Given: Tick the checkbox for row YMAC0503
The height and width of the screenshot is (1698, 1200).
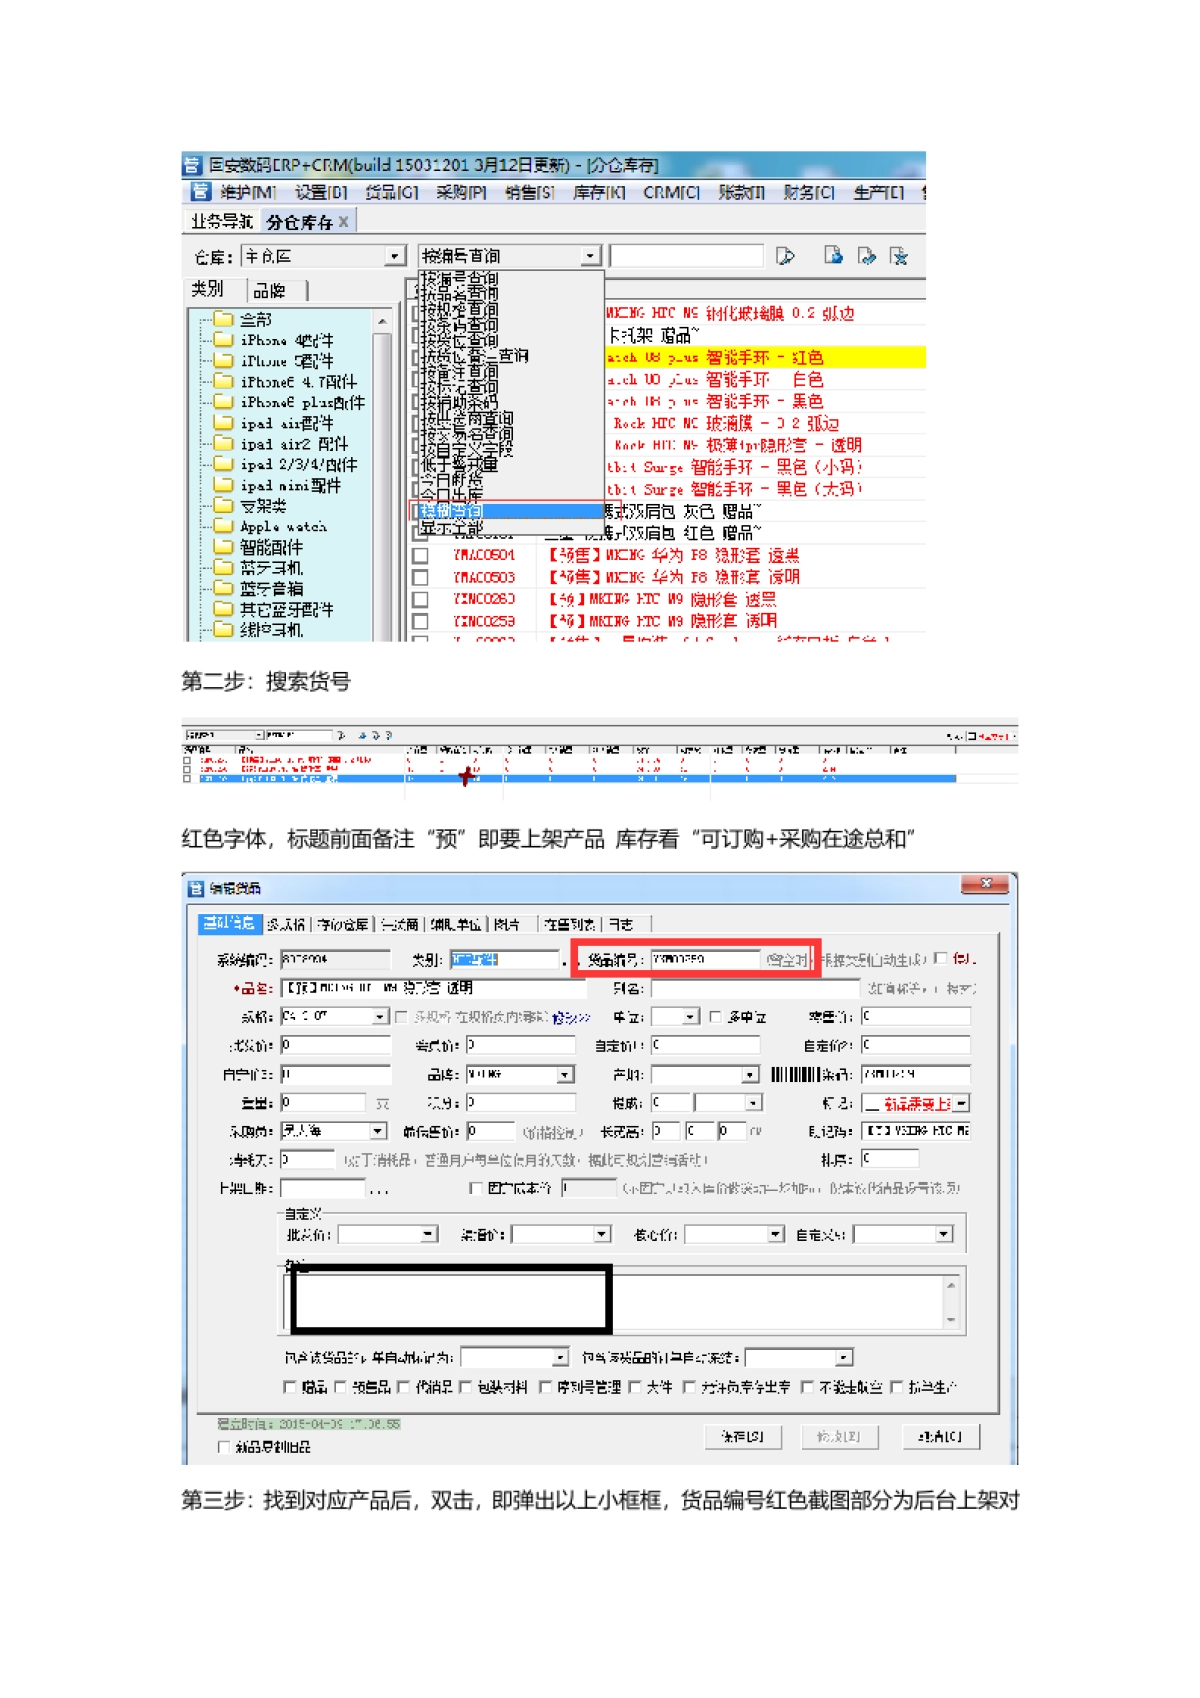Looking at the screenshot, I should pyautogui.click(x=421, y=577).
